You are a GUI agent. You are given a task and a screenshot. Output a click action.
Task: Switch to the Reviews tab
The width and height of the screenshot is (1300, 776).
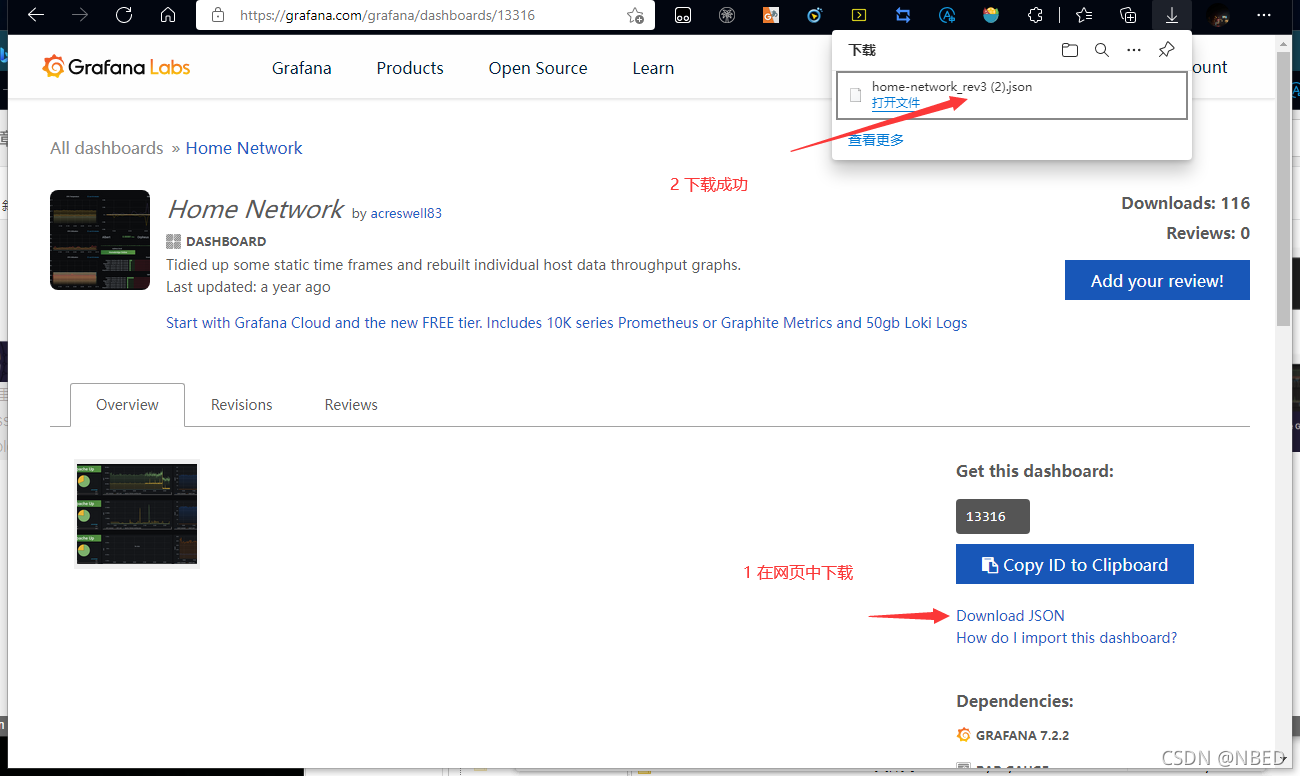point(351,405)
